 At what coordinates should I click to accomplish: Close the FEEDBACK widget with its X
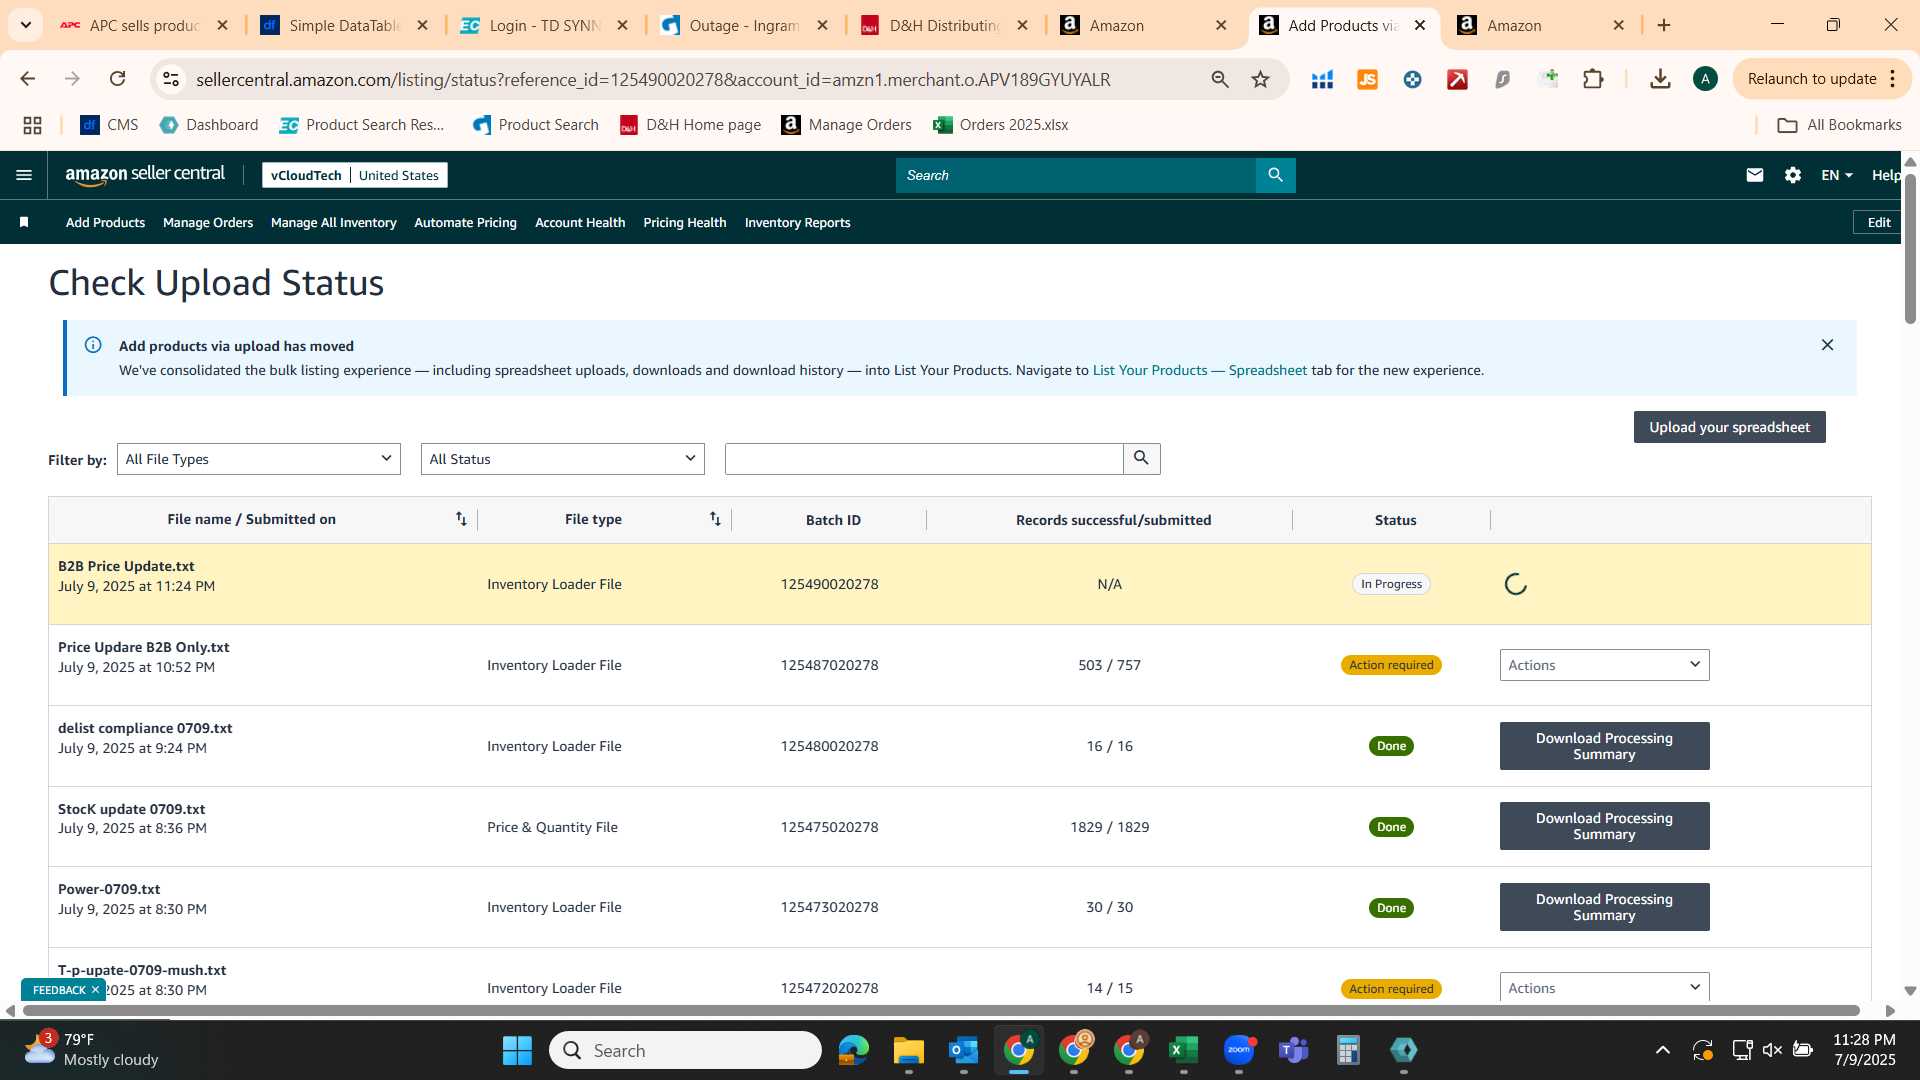(x=95, y=990)
